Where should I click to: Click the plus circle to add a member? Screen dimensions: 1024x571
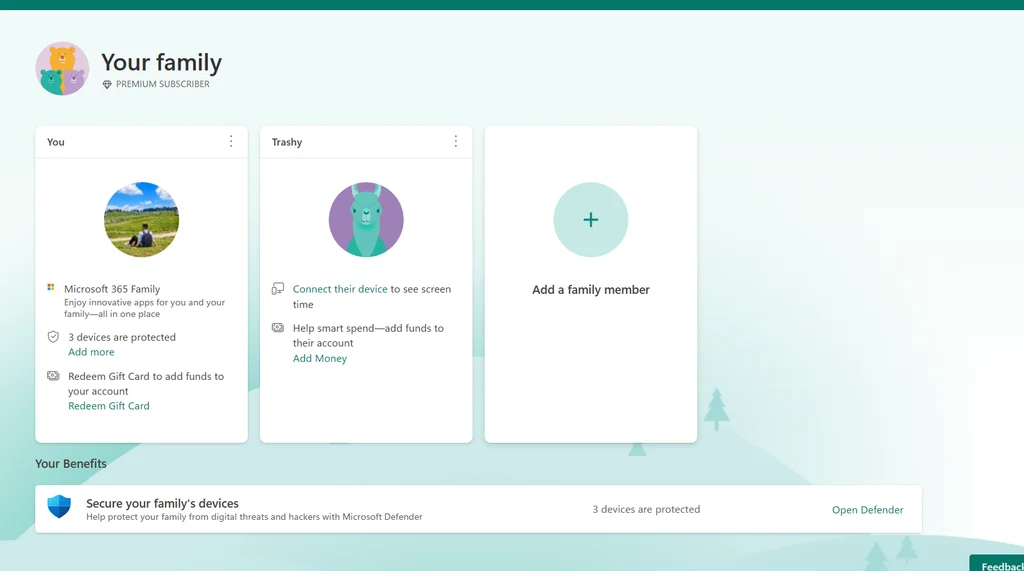coord(591,220)
